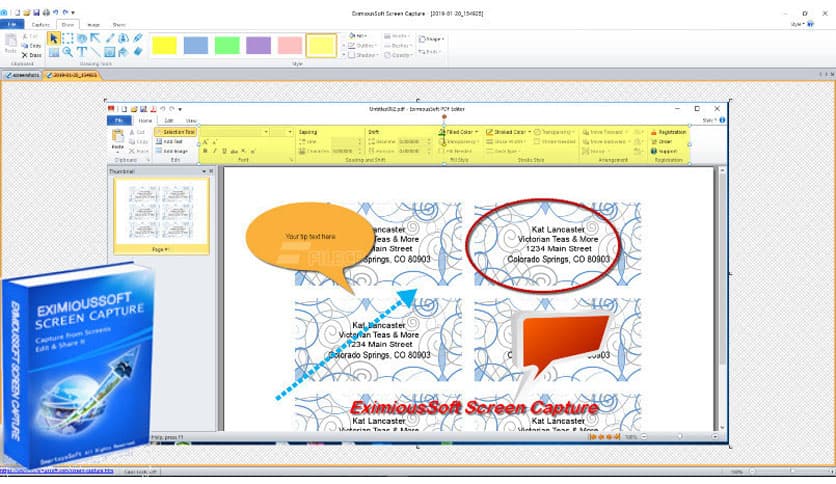Viewport: 836px width, 484px height.
Task: Open the Fill dropdown in Style group
Action: (358, 36)
